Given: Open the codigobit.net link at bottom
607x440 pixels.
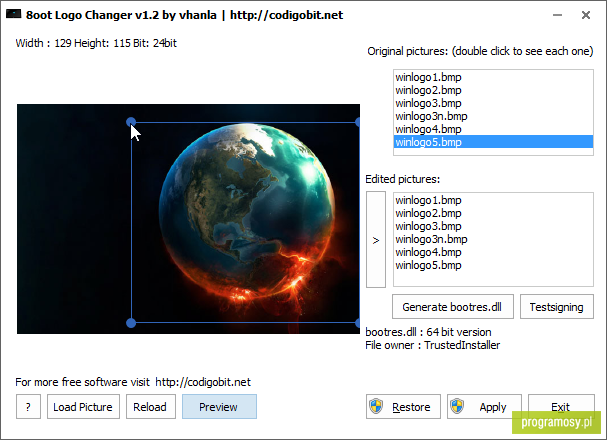Looking at the screenshot, I should (203, 382).
